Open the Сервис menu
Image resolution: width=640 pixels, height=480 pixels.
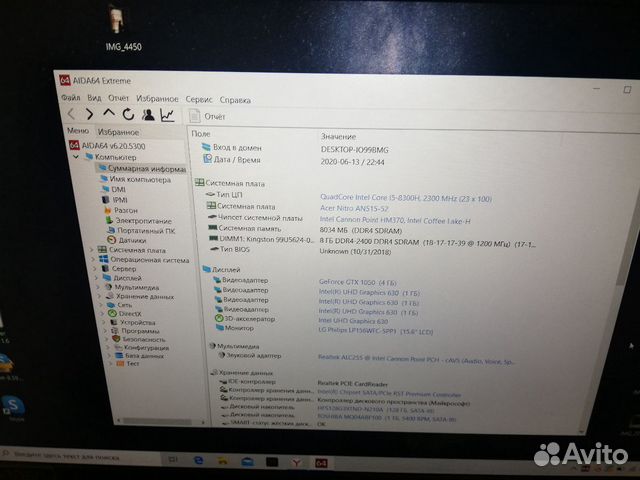198,100
